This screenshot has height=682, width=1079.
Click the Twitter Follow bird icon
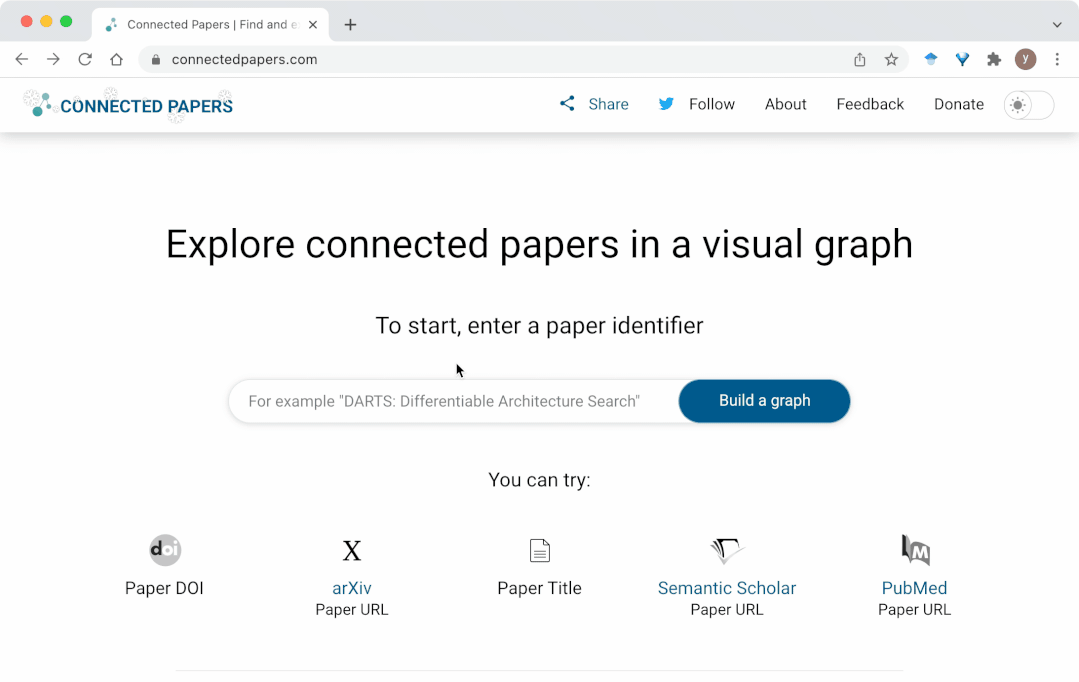point(666,104)
